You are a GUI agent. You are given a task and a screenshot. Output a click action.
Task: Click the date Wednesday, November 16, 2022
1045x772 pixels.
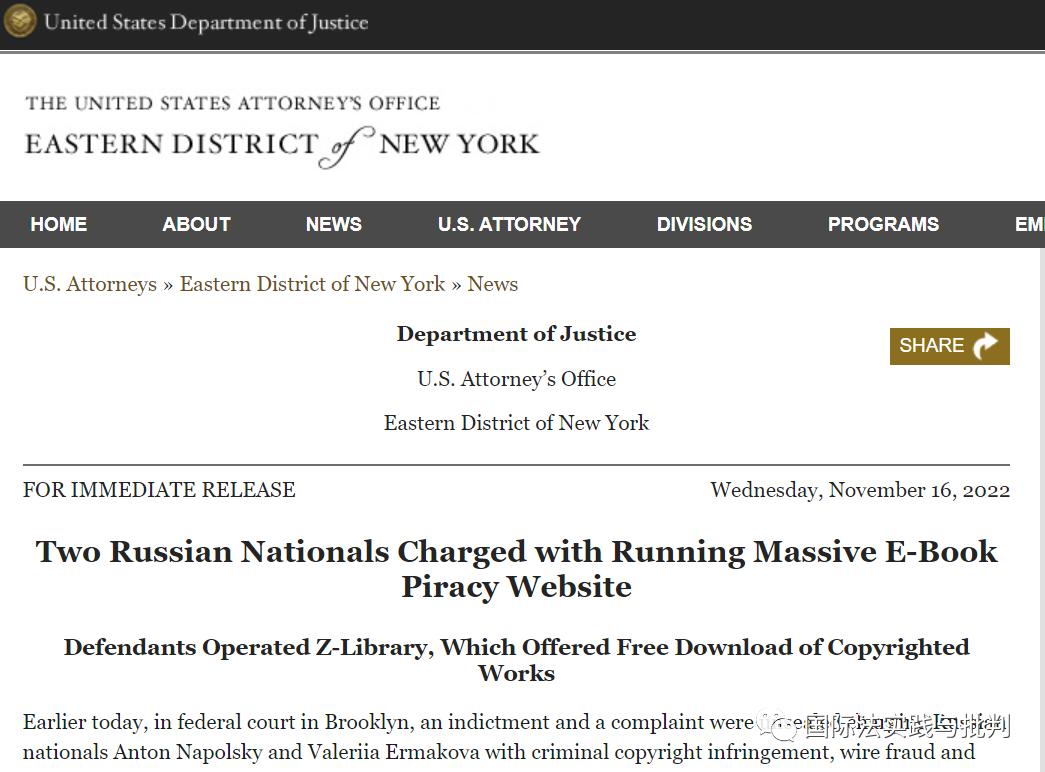(860, 490)
